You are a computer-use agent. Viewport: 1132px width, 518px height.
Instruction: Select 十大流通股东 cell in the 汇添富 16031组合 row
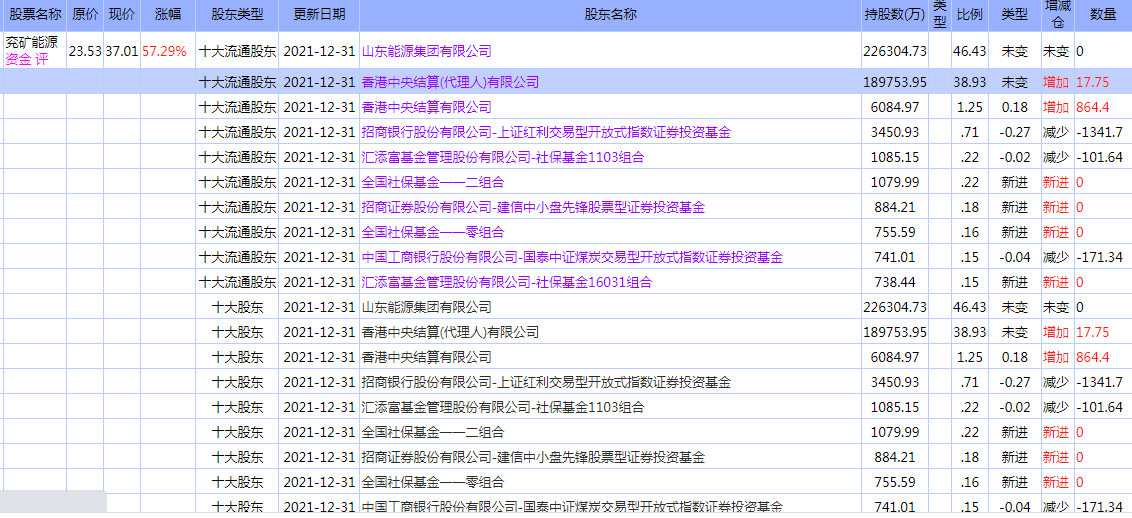(x=238, y=282)
